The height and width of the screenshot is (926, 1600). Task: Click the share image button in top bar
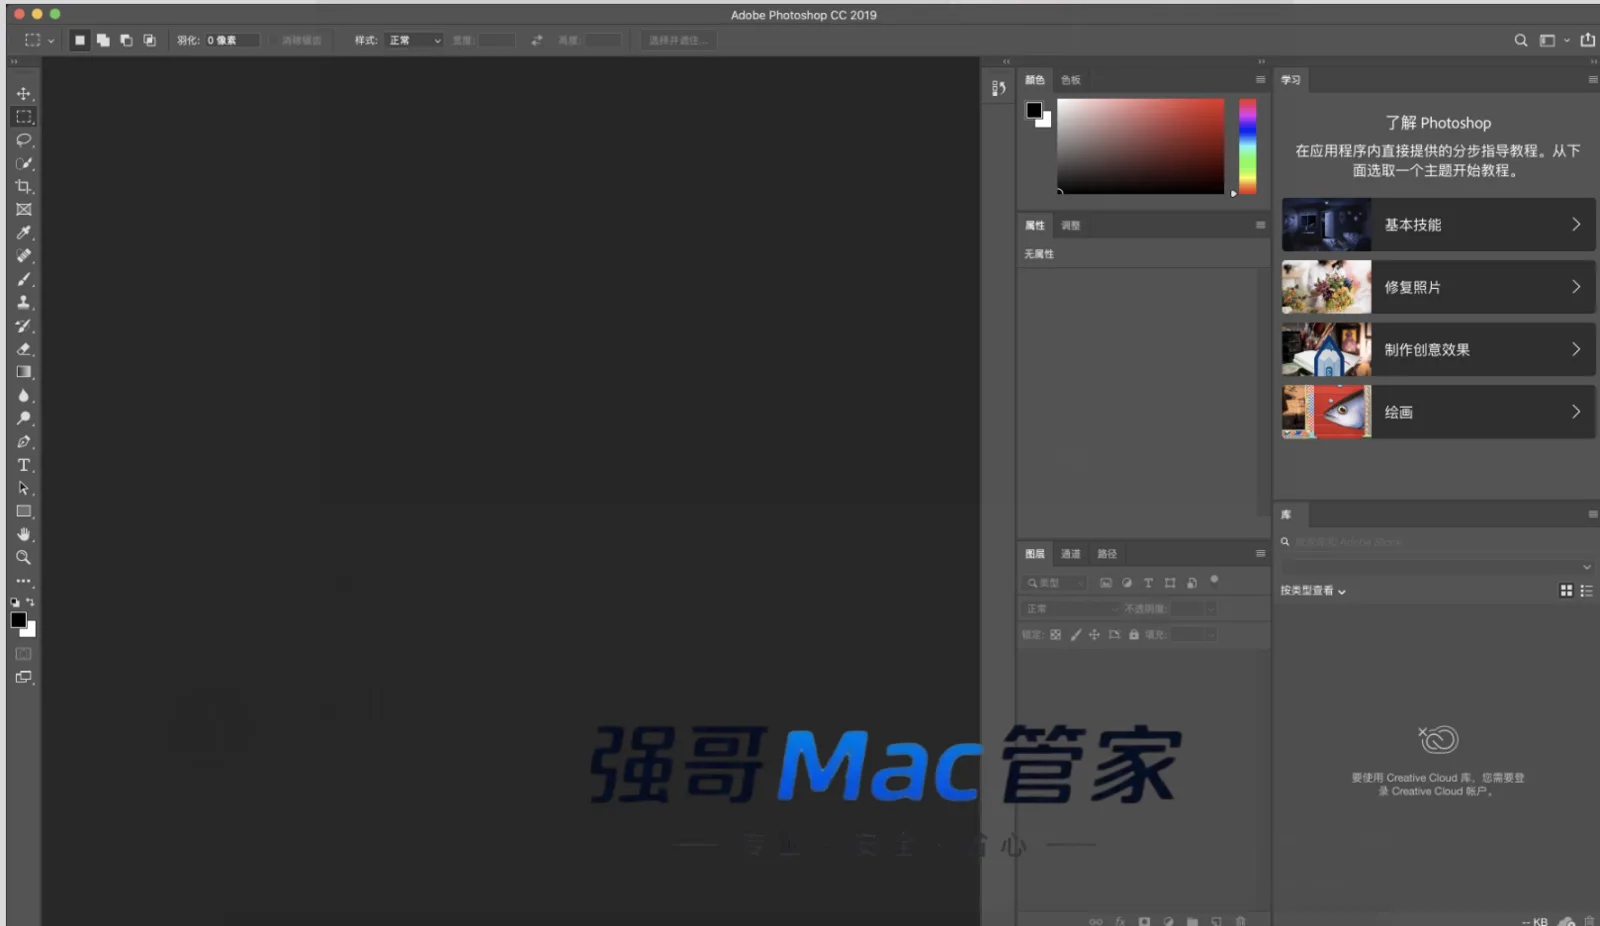1587,40
